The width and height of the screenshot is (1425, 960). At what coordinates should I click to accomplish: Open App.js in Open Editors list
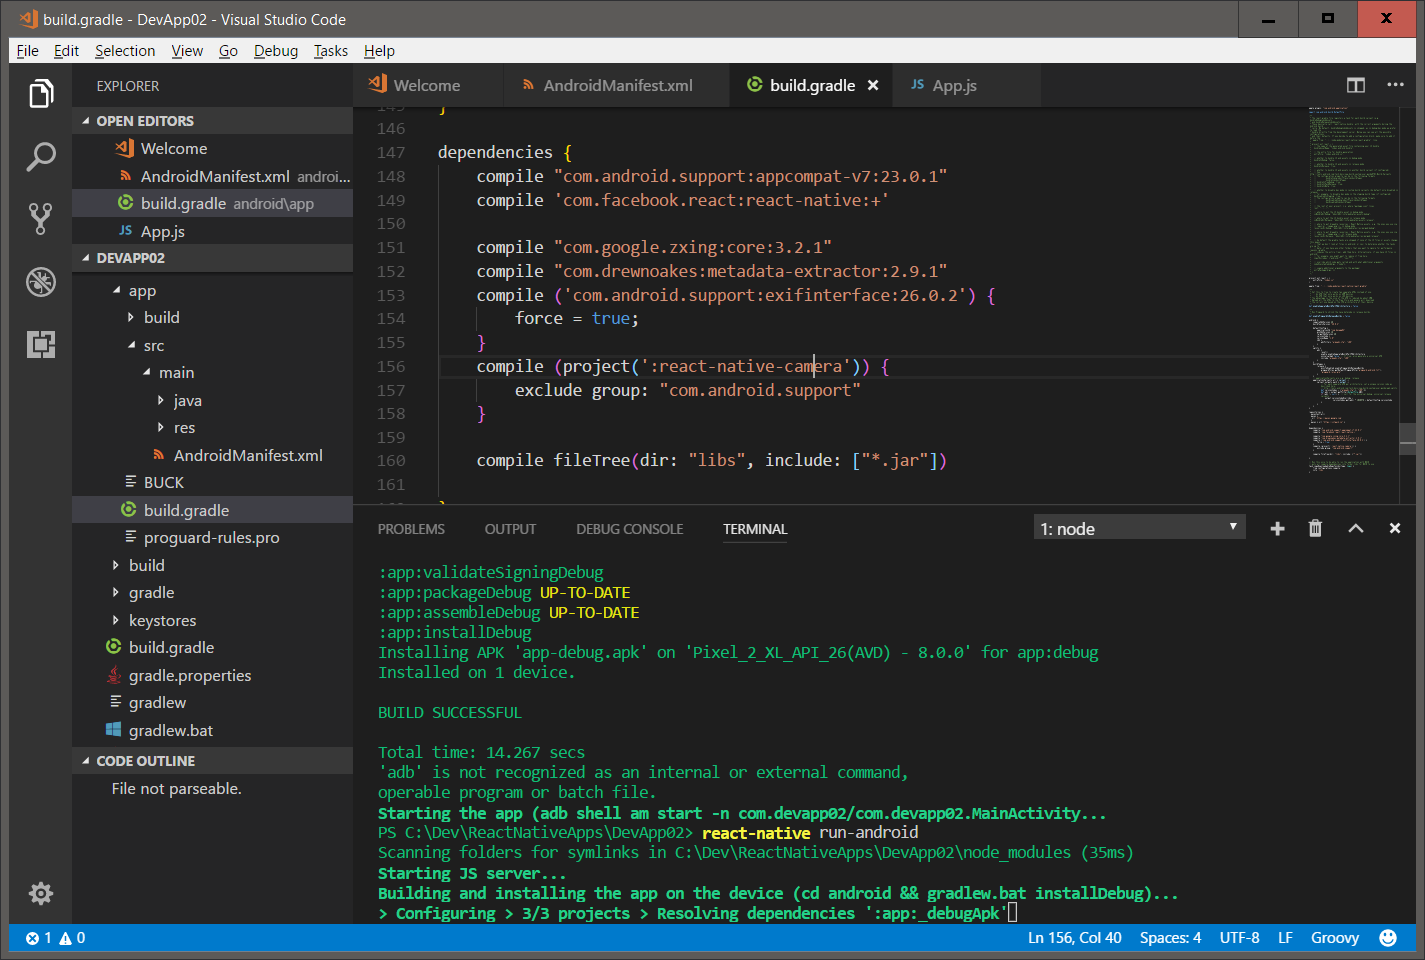(x=212, y=231)
